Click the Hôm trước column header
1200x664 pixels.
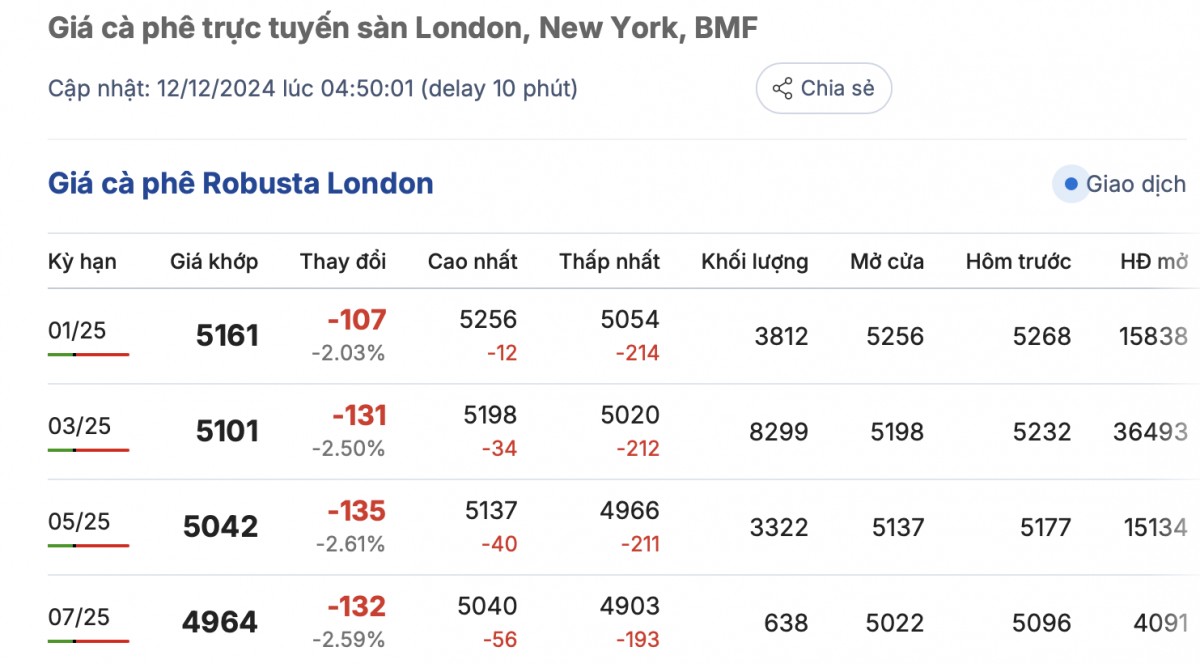(1018, 262)
